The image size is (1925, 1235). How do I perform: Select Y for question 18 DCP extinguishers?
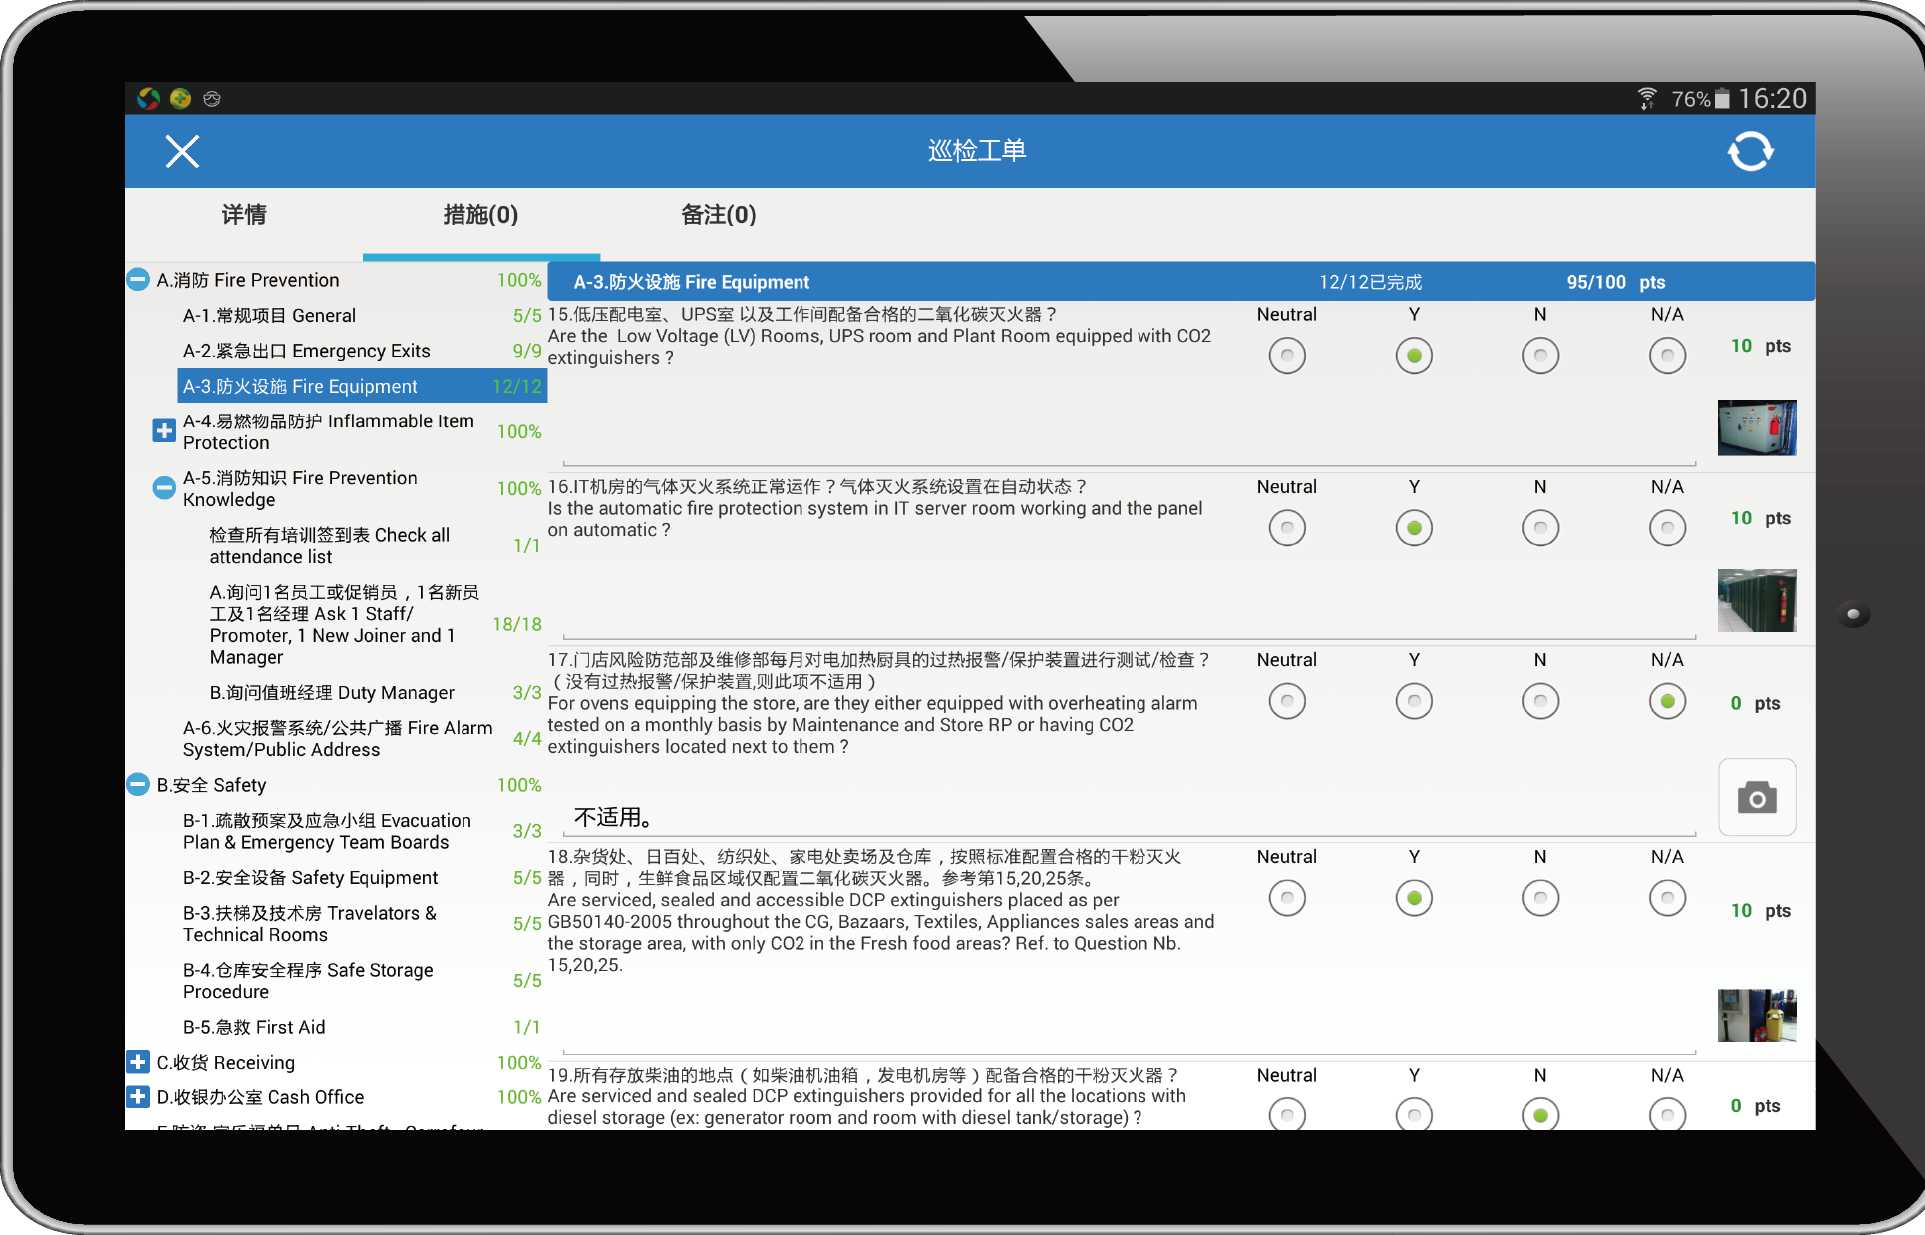click(x=1414, y=898)
